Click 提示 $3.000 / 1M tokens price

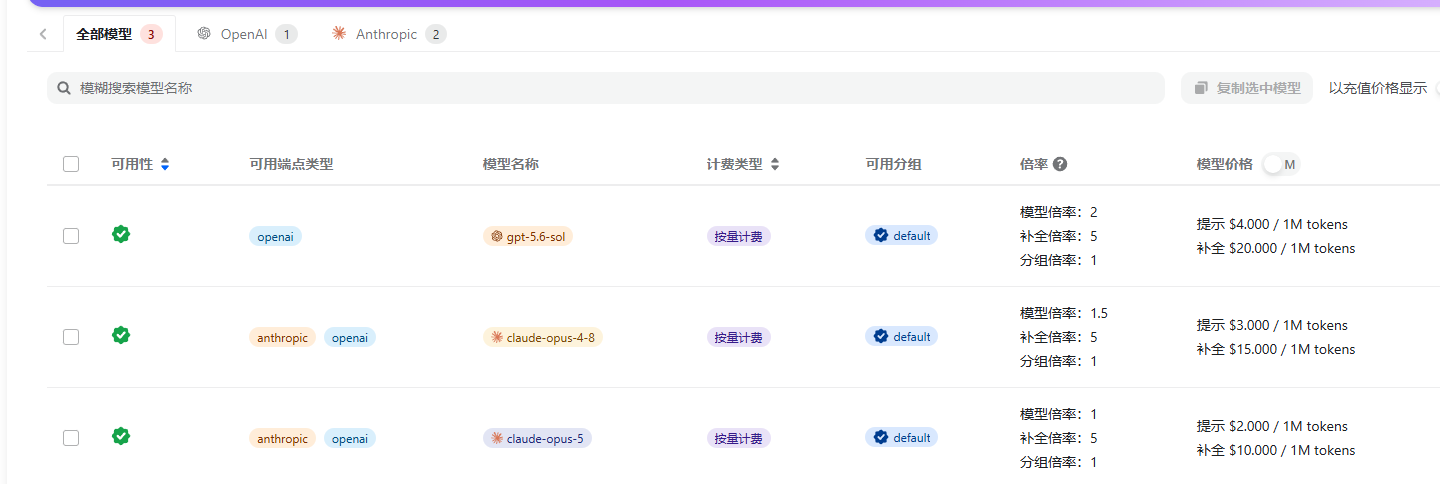click(x=1272, y=325)
